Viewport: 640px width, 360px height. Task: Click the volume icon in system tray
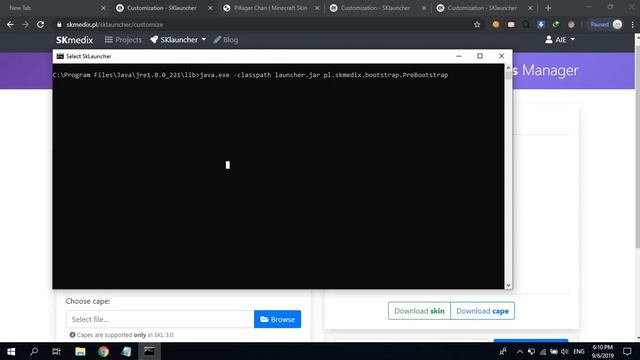tap(565, 351)
